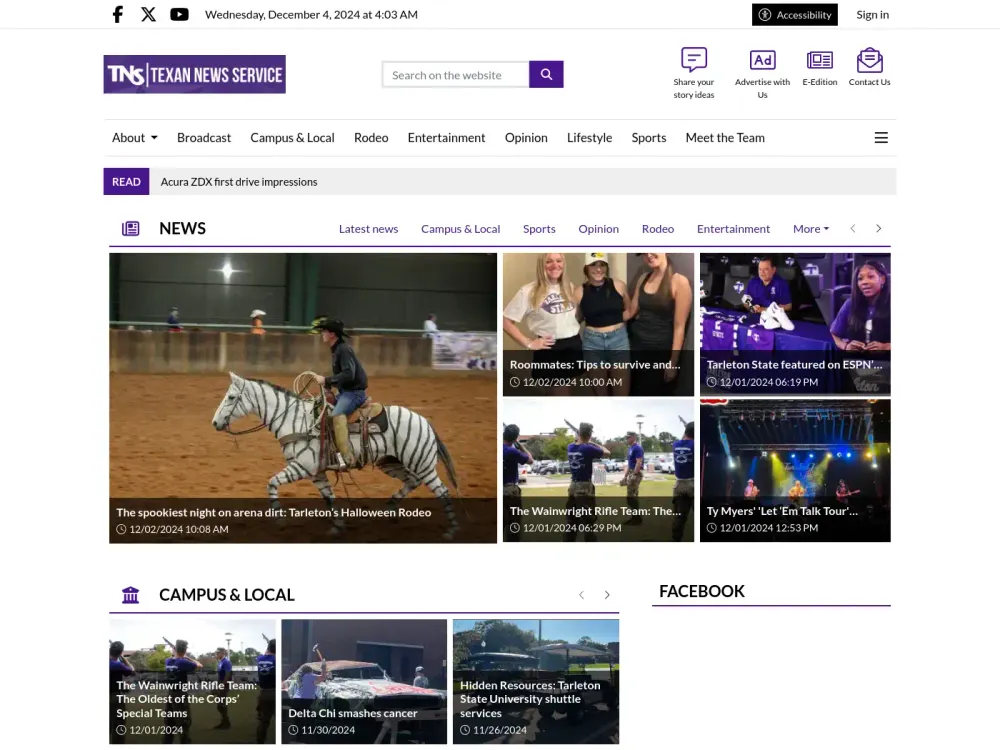Open the Facebook icon in the top bar
The width and height of the screenshot is (1000, 750).
(117, 14)
